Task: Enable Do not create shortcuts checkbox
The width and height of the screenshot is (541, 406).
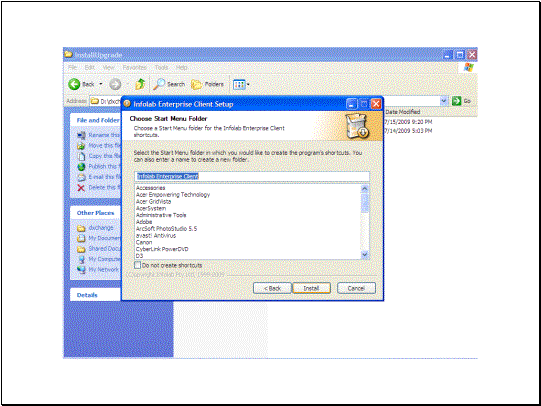Action: (137, 265)
